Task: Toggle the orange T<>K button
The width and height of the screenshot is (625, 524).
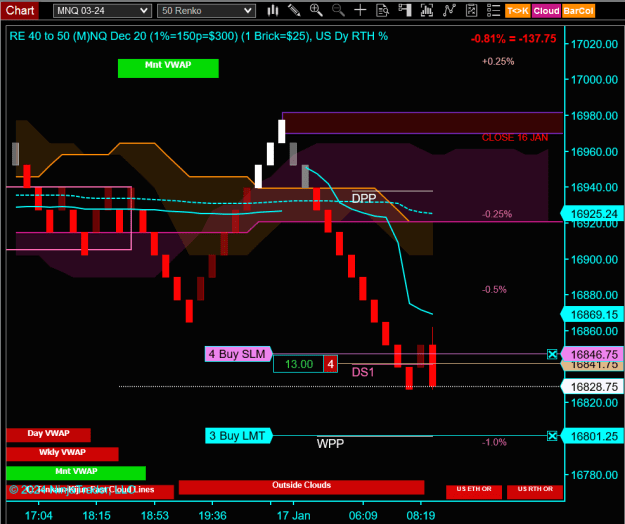Action: coord(517,11)
